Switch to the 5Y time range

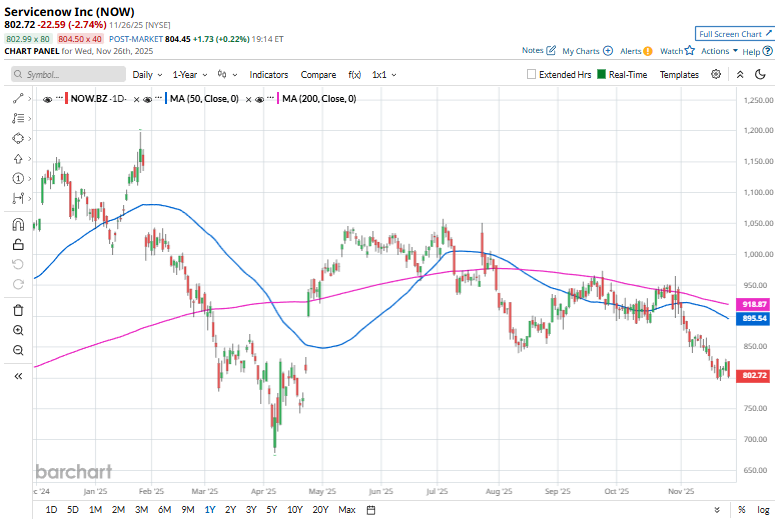pos(272,510)
